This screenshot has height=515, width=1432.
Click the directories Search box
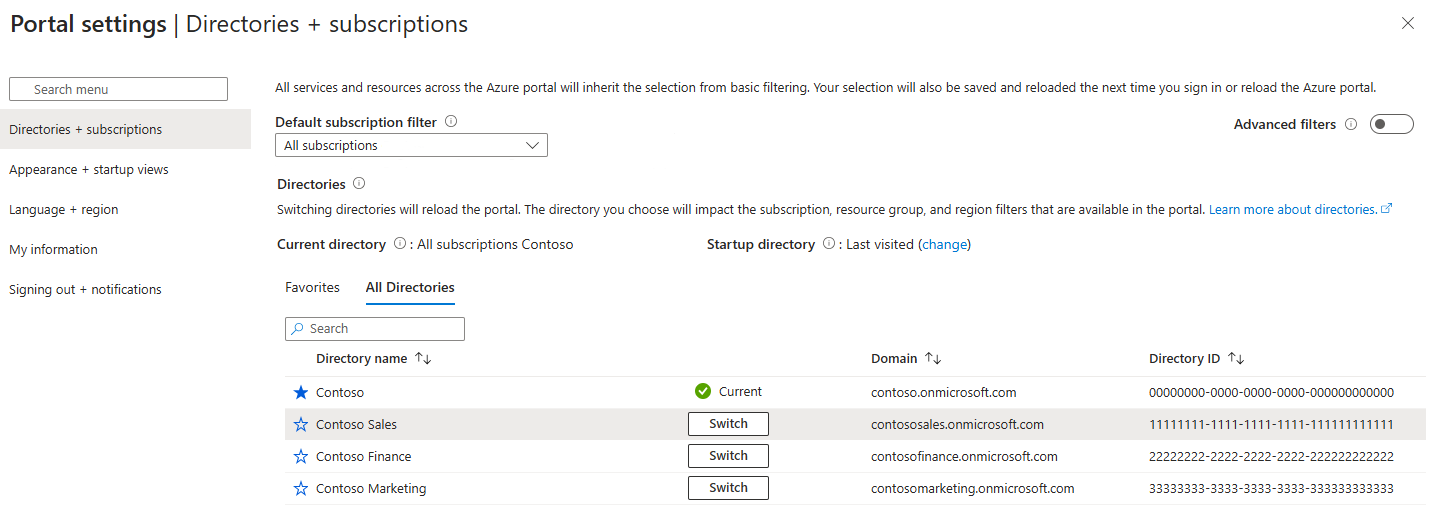[375, 329]
